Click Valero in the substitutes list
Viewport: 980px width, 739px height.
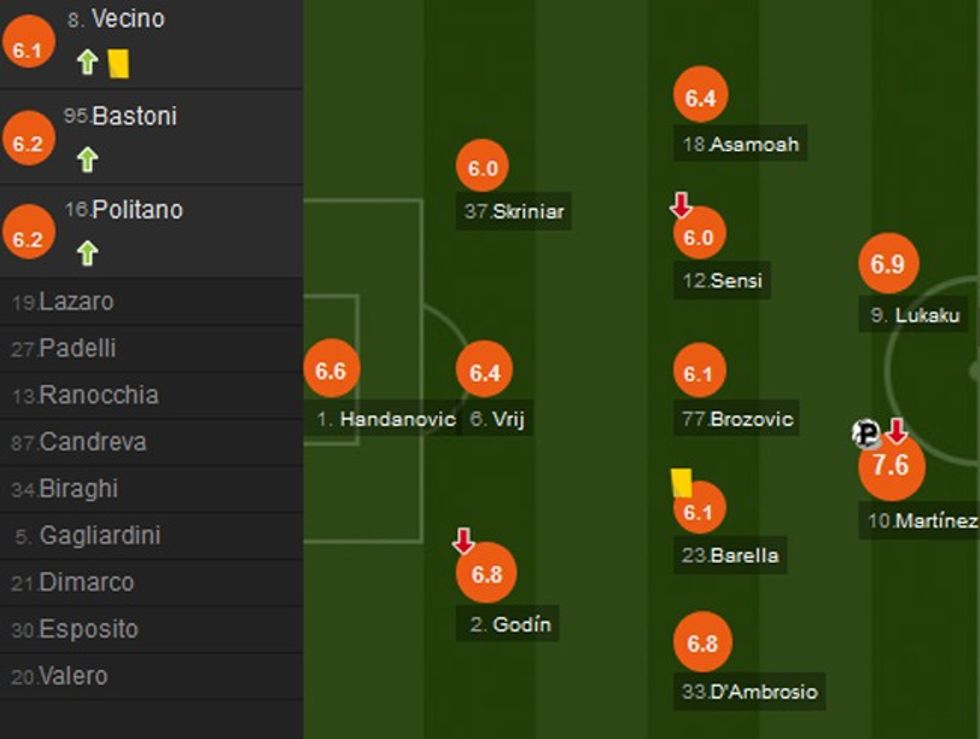(73, 677)
